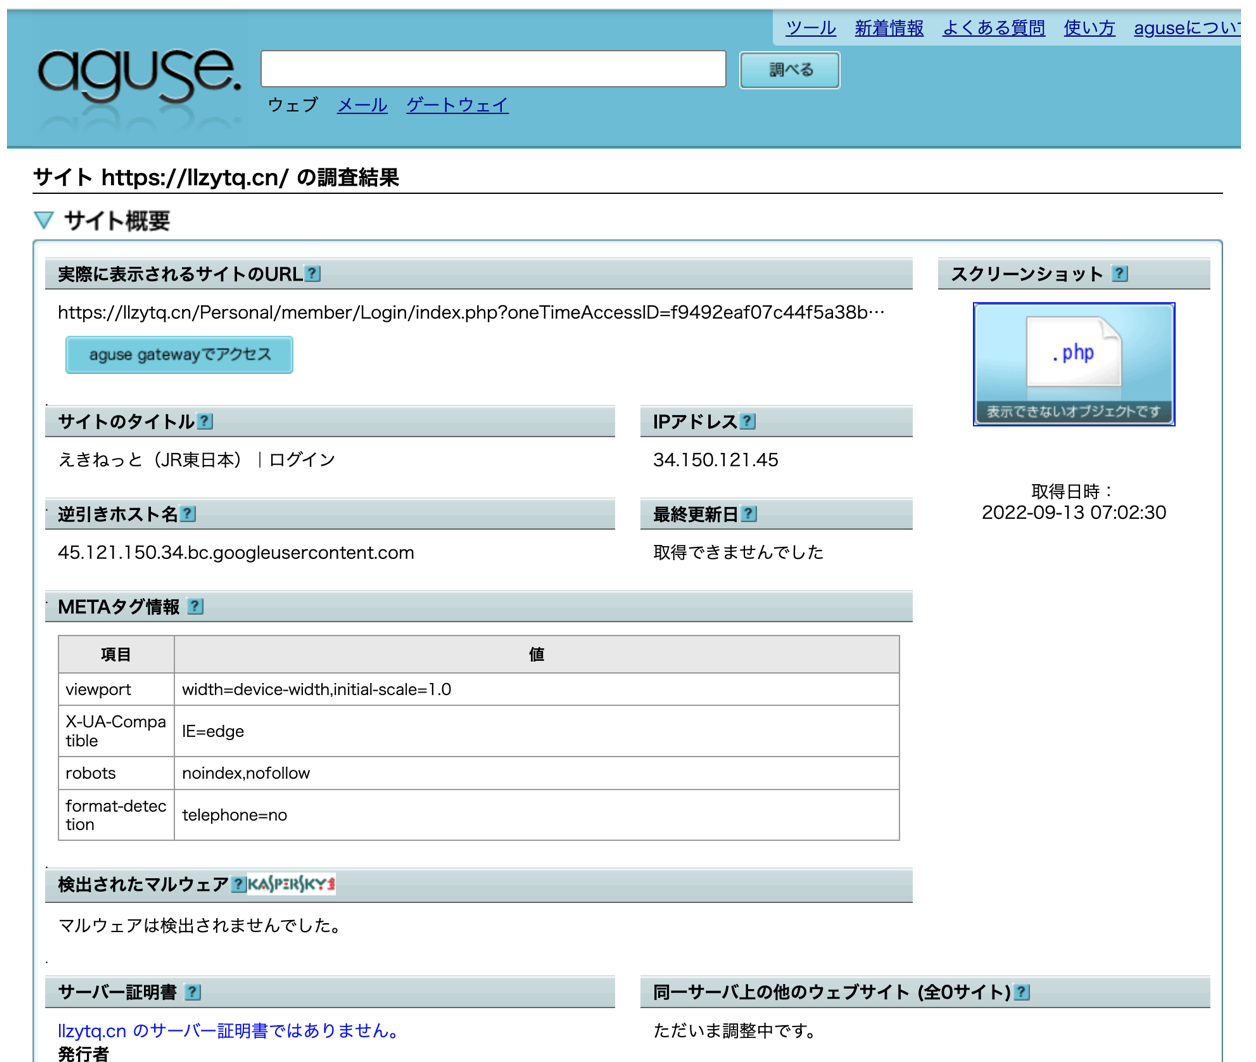This screenshot has width=1256, height=1062.
Task: Open help icon beside 逆引きホスト名
Action: (x=188, y=514)
